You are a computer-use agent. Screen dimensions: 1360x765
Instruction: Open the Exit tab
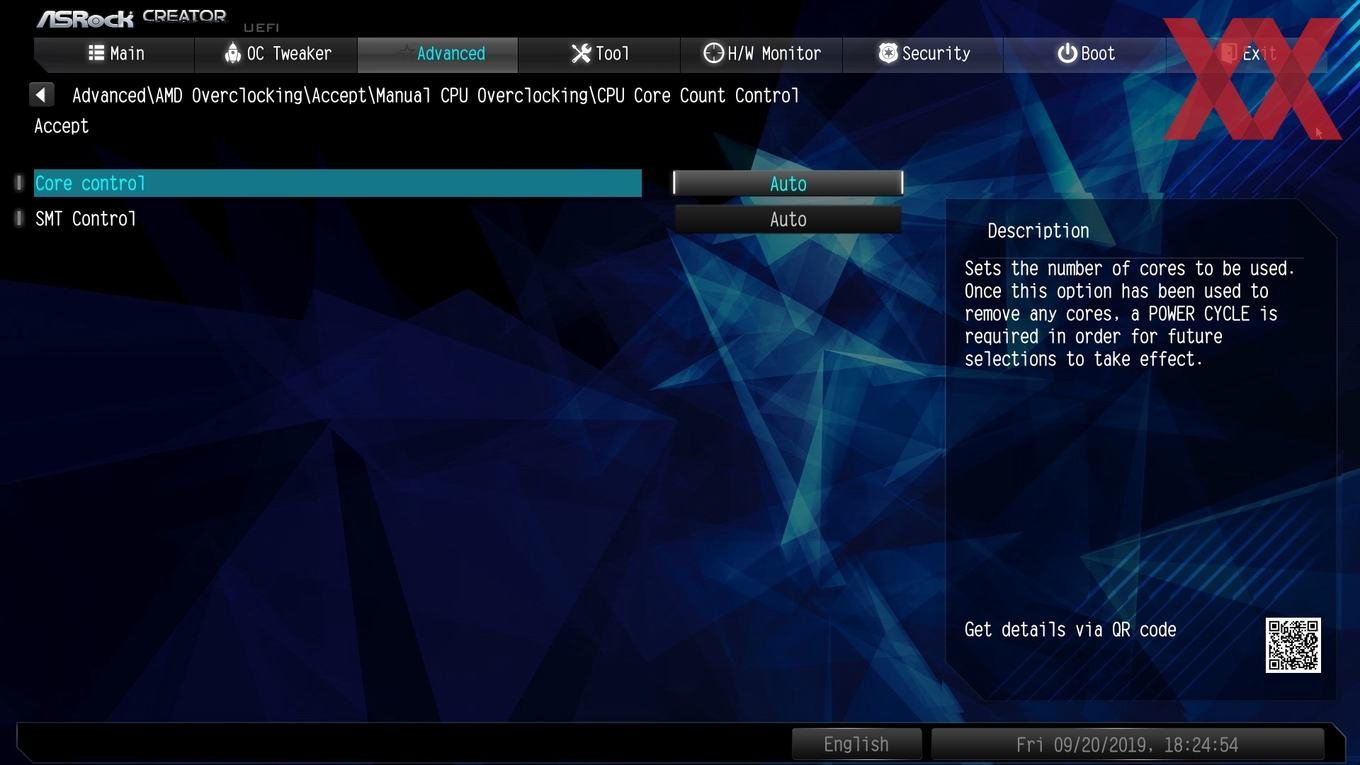[x=1247, y=54]
